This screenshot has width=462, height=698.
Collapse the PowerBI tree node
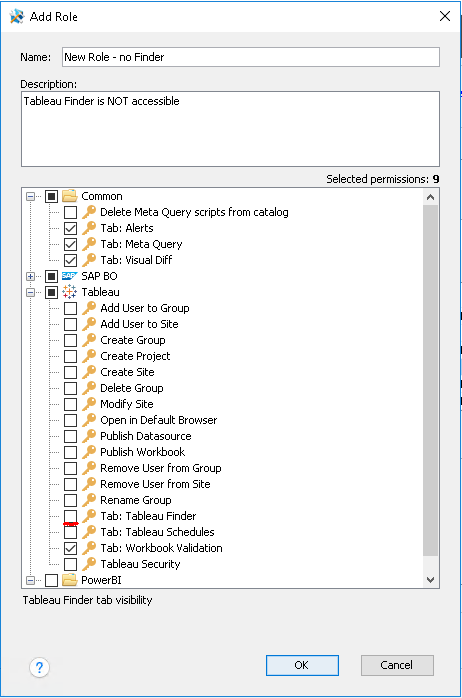click(x=30, y=580)
